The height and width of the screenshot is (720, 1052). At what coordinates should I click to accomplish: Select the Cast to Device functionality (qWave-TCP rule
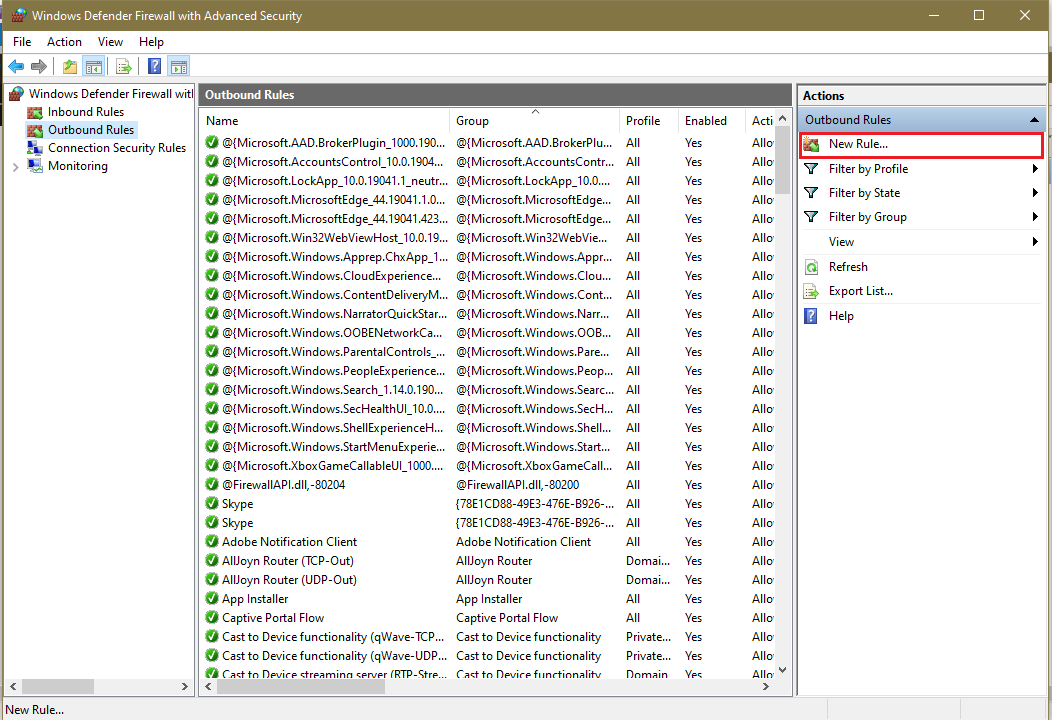click(x=334, y=637)
